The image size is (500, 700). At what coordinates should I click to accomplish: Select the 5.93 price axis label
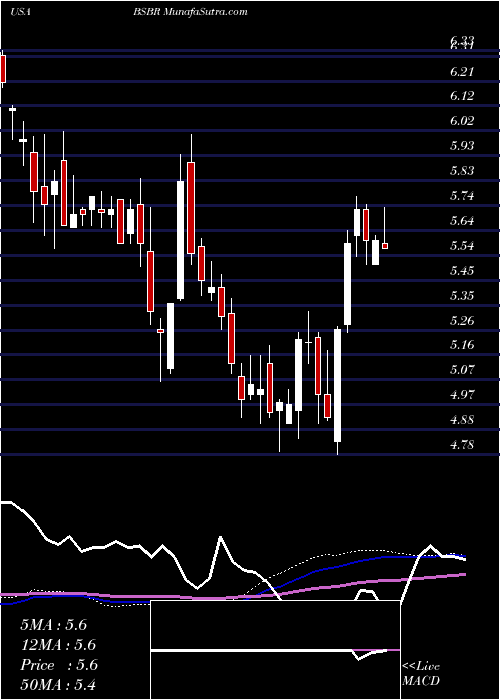(x=462, y=146)
